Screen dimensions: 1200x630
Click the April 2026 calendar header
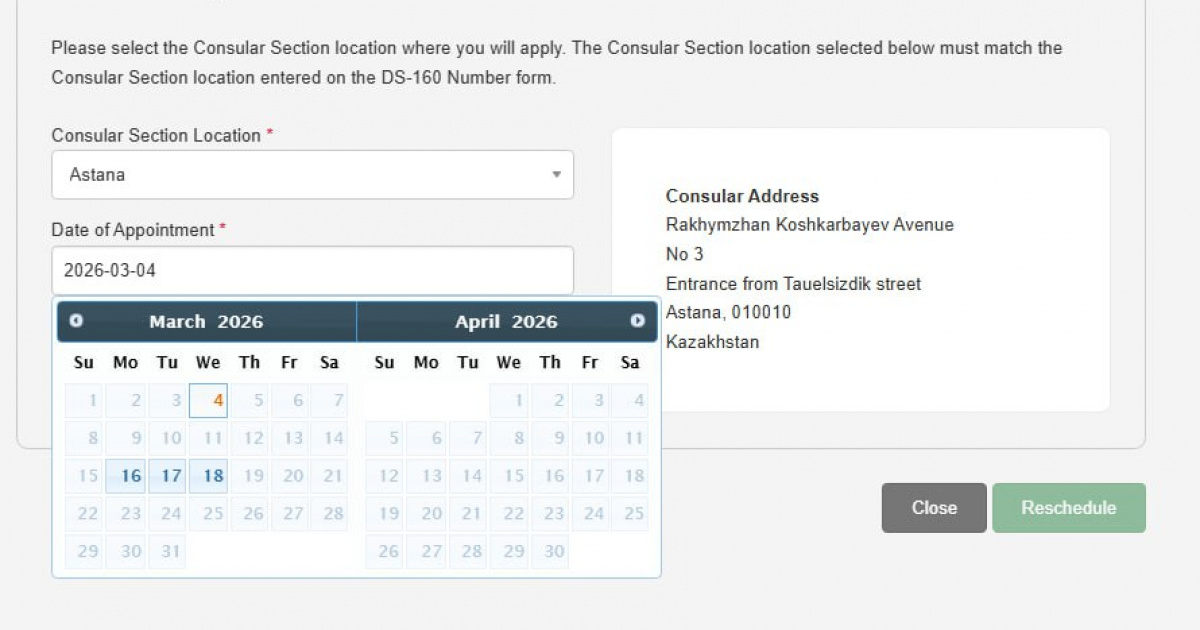coord(506,322)
